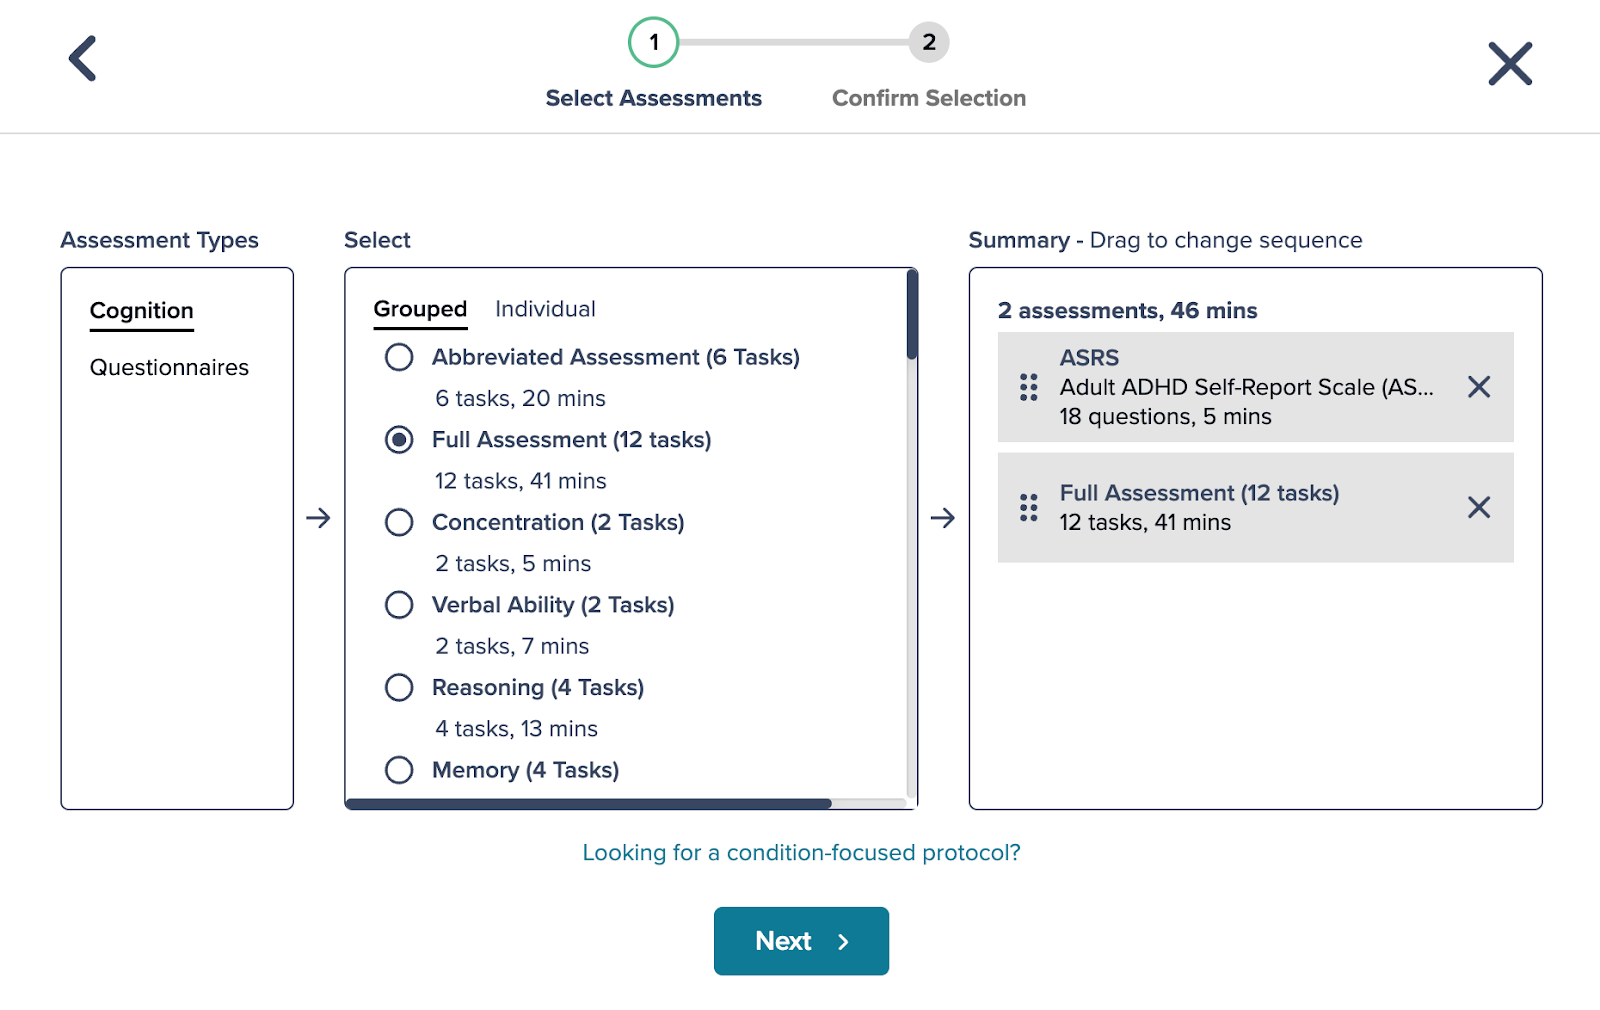Viewport: 1600px width, 1010px height.
Task: Select the Concentration (2 Tasks) option
Action: point(399,522)
